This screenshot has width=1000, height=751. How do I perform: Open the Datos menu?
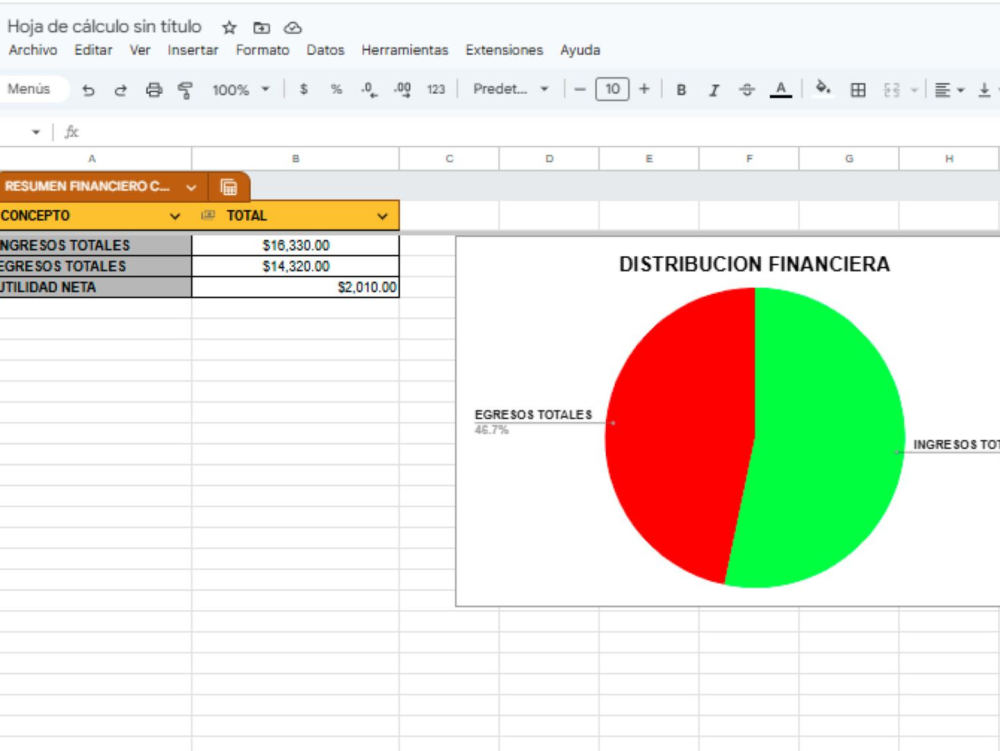(x=325, y=50)
